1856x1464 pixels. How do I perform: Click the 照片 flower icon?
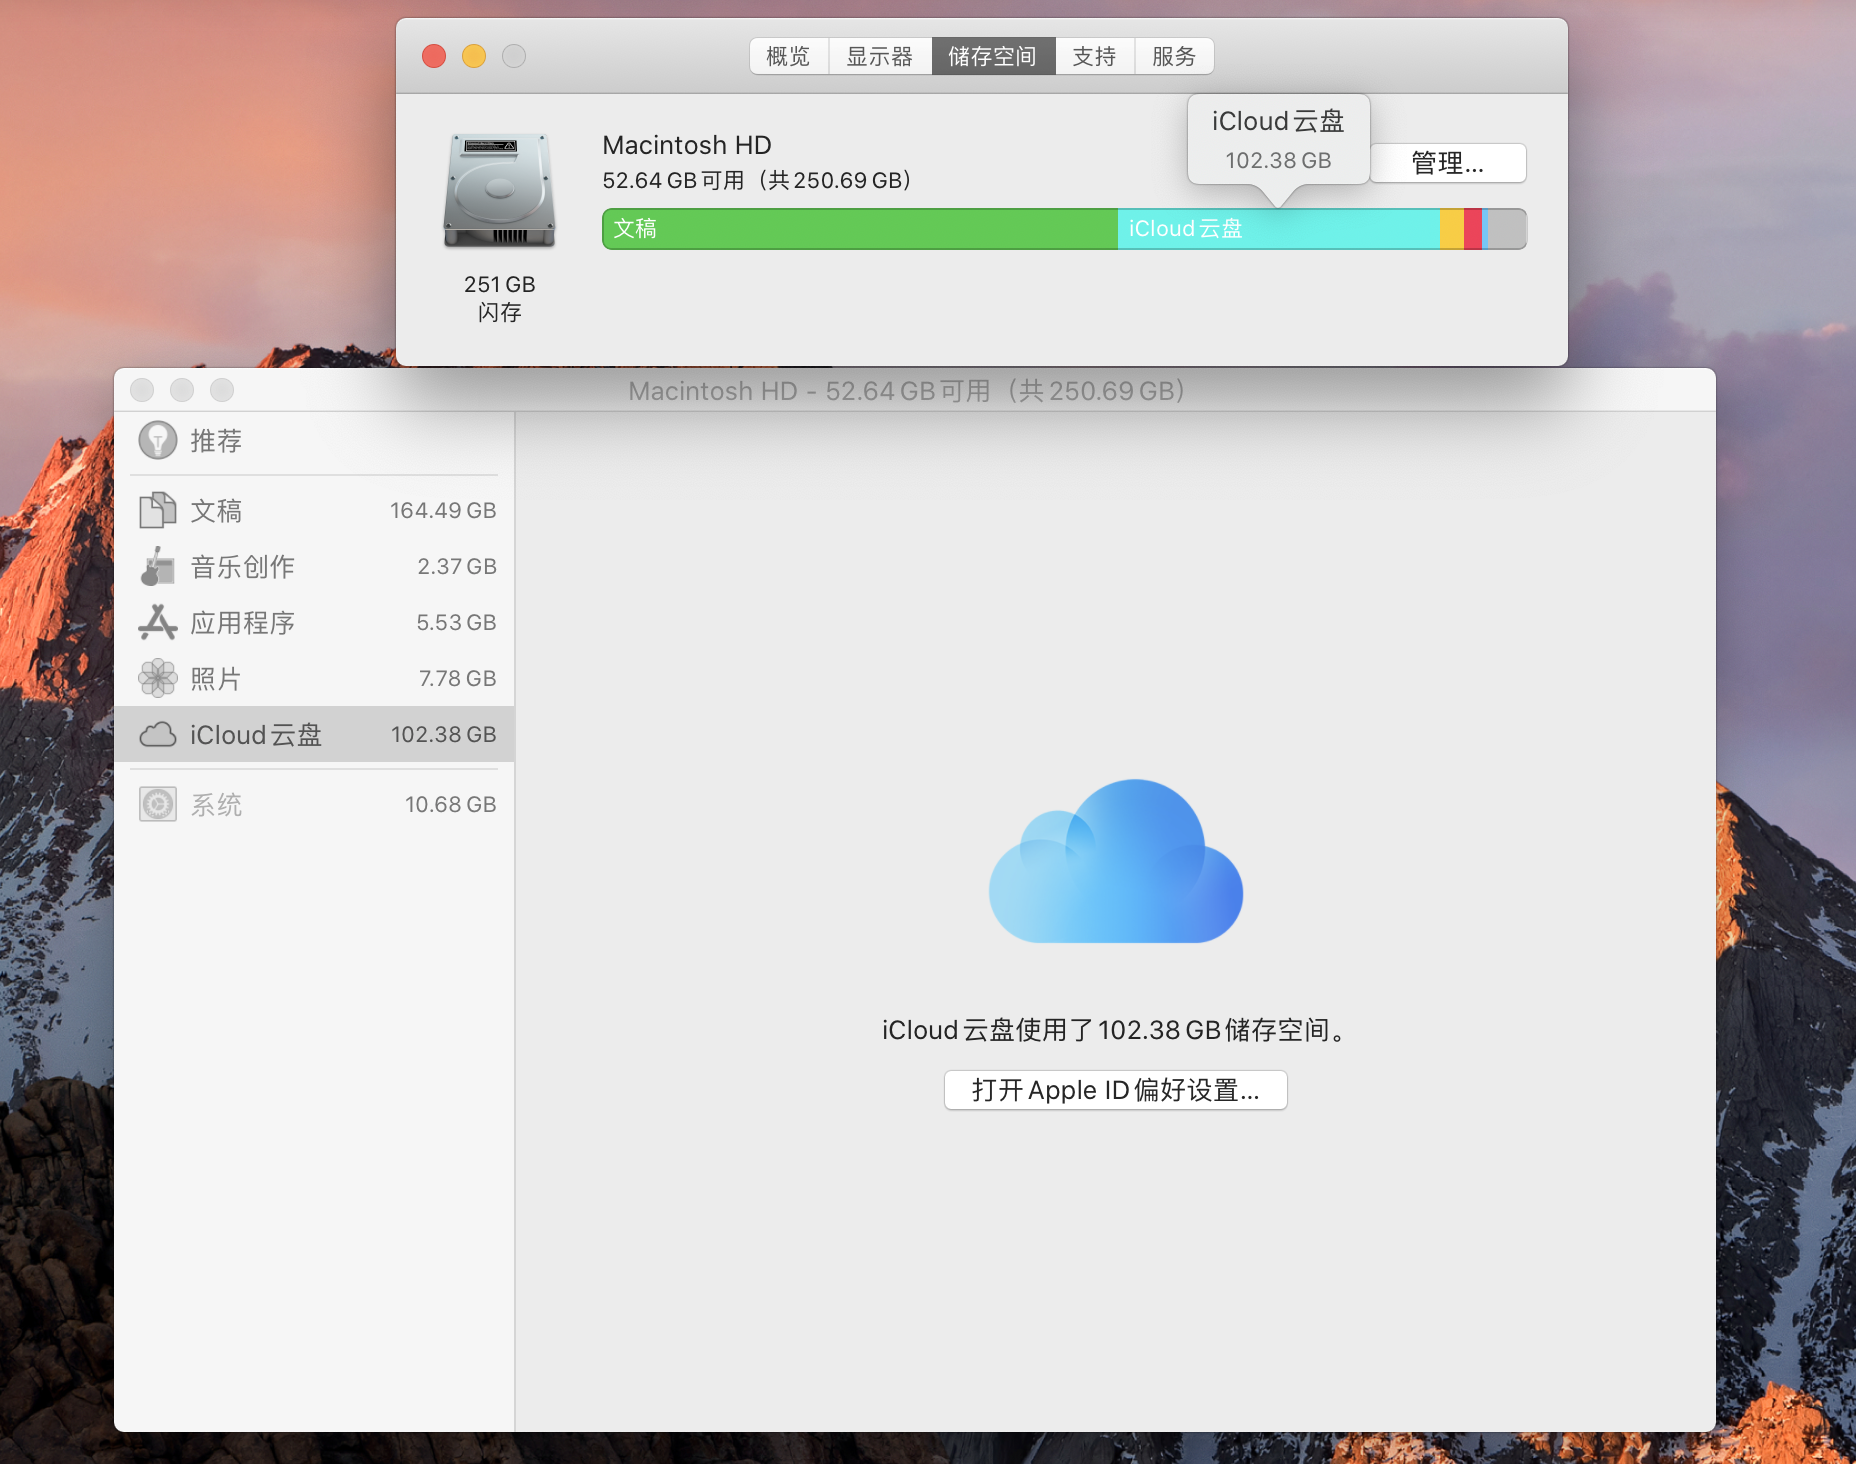[x=157, y=678]
